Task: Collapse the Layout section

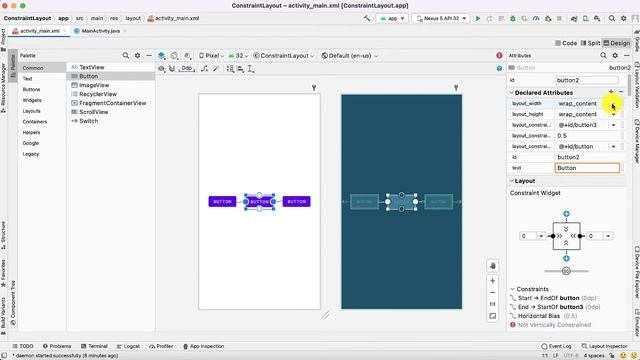Action: point(512,181)
